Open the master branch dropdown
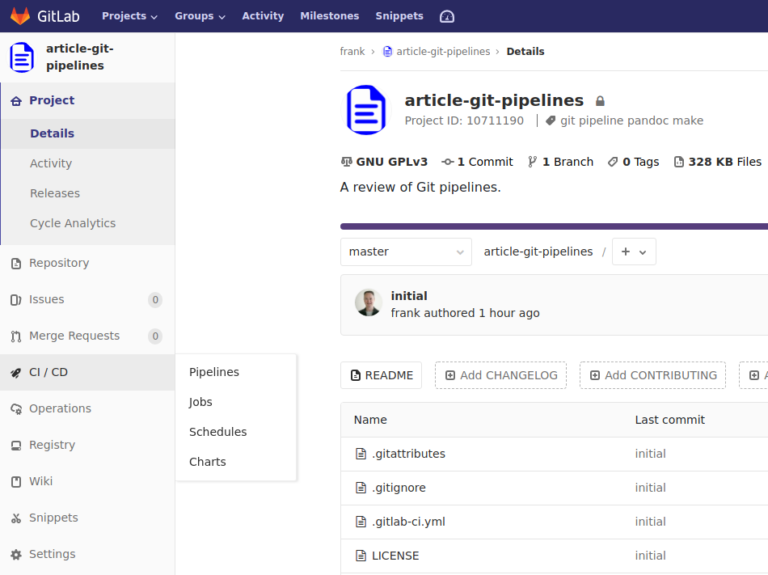Viewport: 768px width, 575px height. point(406,252)
